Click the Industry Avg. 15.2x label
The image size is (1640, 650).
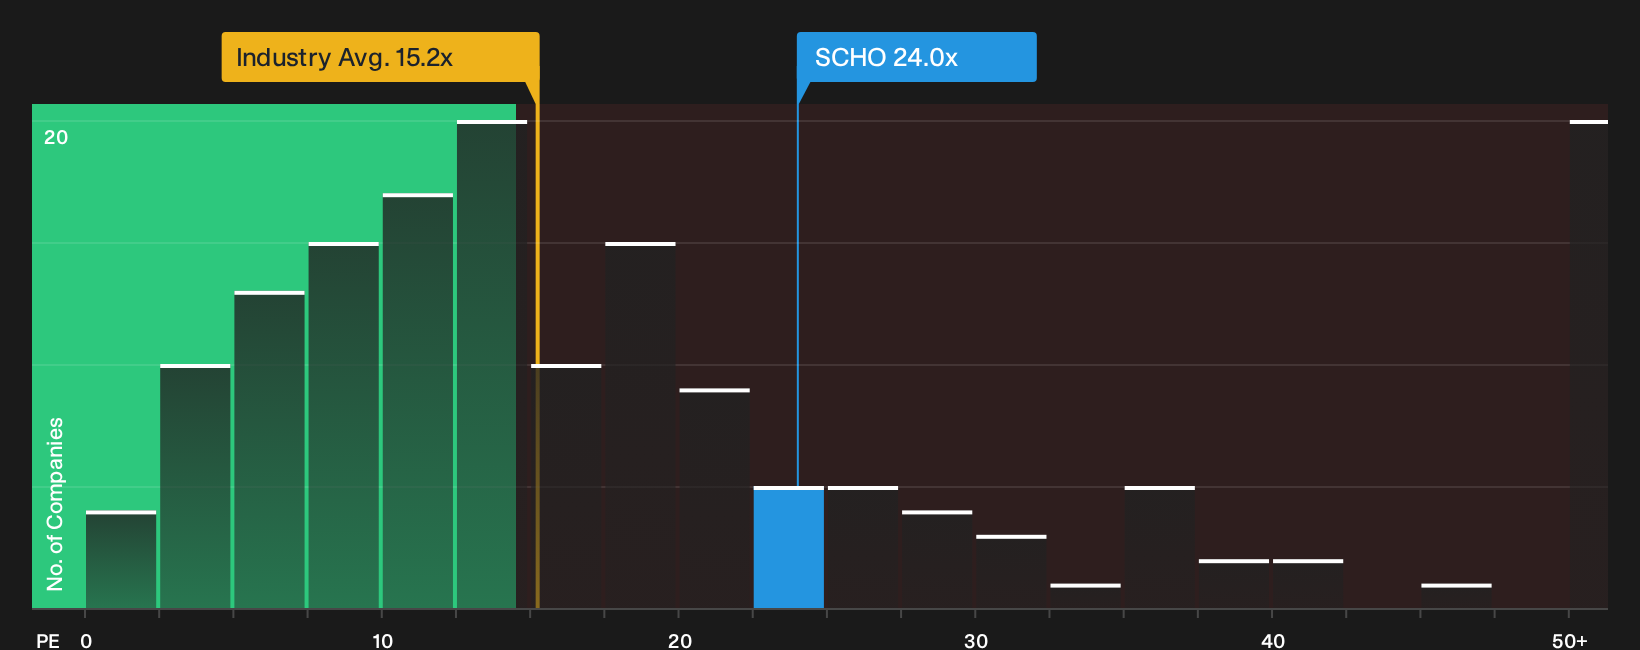[380, 57]
